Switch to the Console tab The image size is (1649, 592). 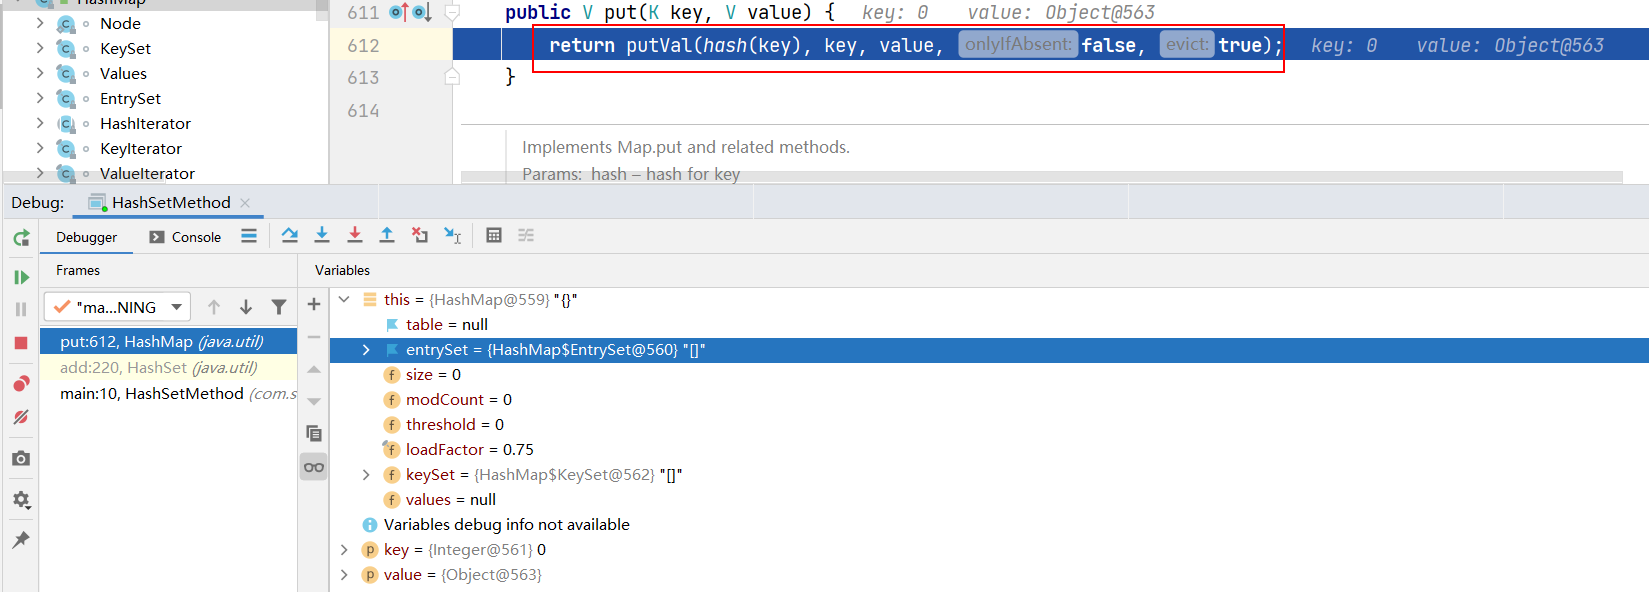pos(185,237)
